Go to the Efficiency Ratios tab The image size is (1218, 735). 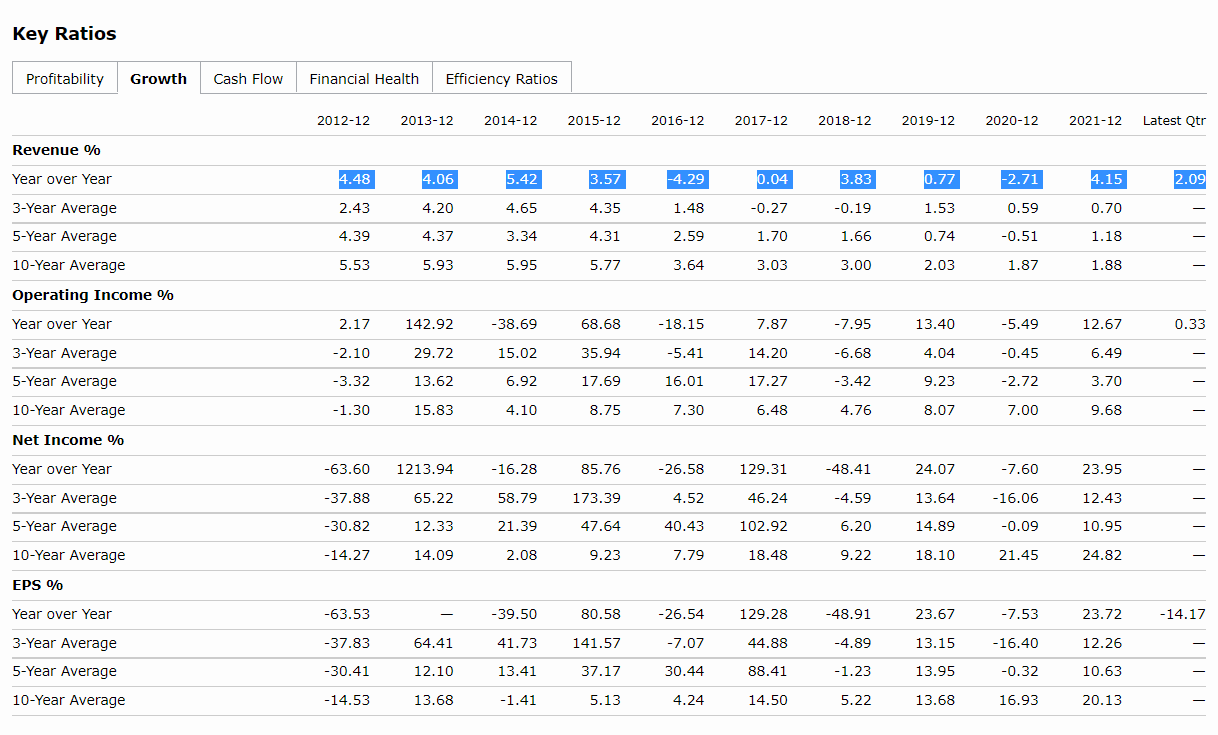(501, 79)
